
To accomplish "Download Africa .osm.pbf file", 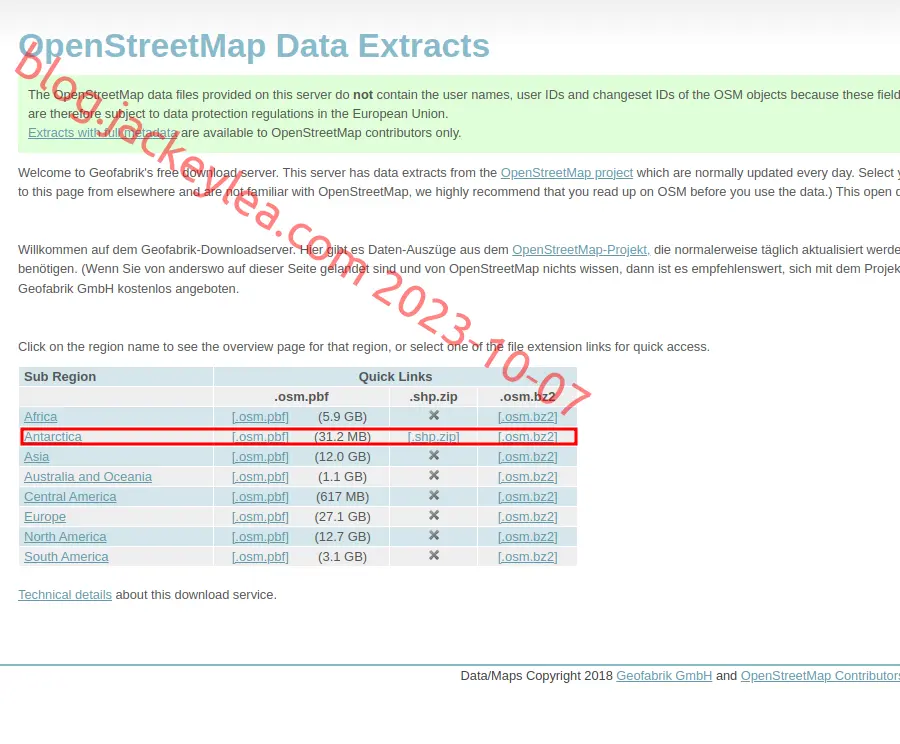I will point(260,417).
